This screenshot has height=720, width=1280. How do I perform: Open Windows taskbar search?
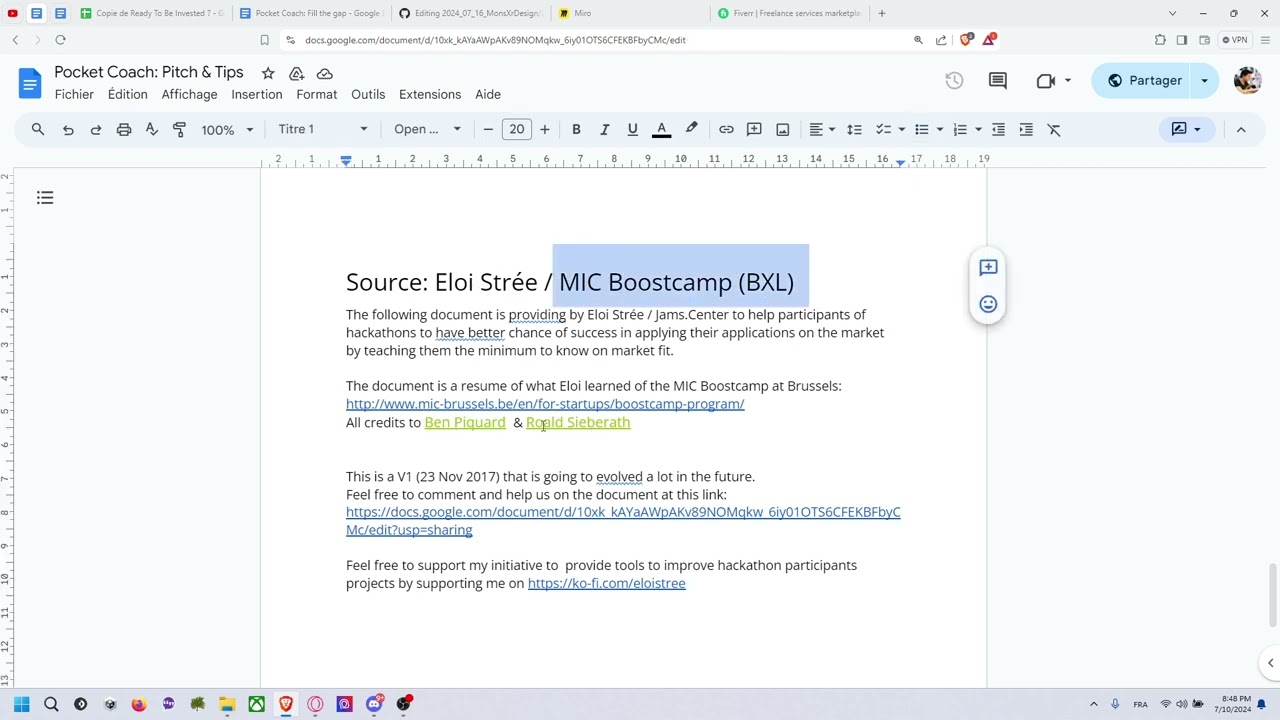point(51,704)
